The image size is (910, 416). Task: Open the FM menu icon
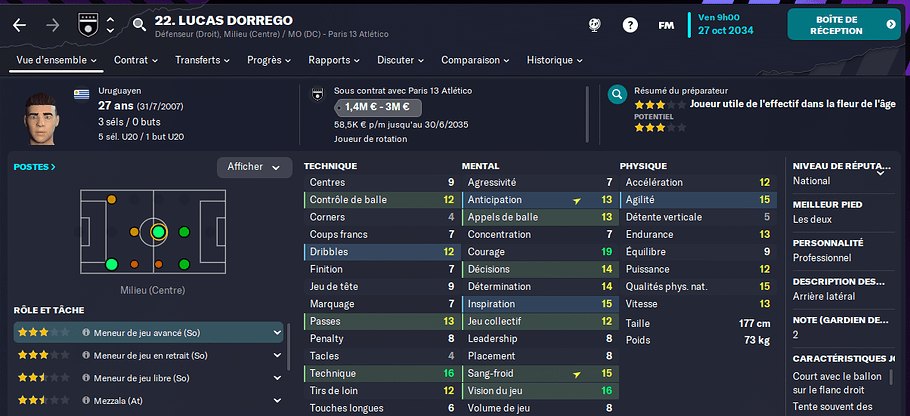(x=666, y=25)
